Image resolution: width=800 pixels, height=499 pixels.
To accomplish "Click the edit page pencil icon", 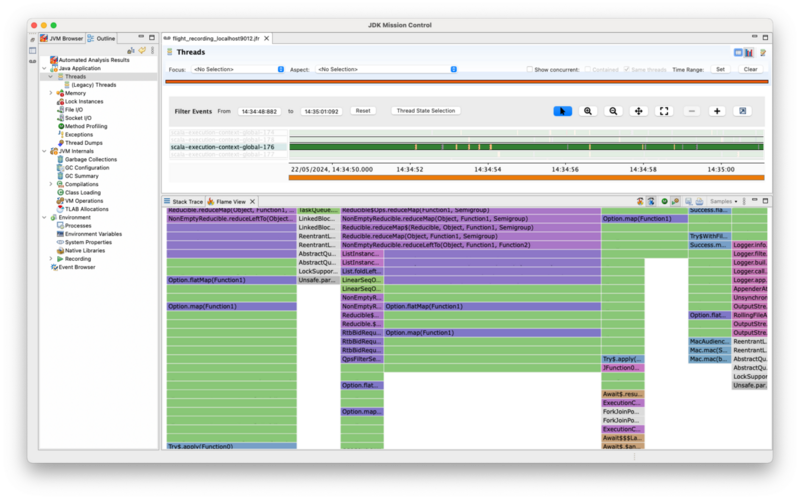I will (763, 53).
